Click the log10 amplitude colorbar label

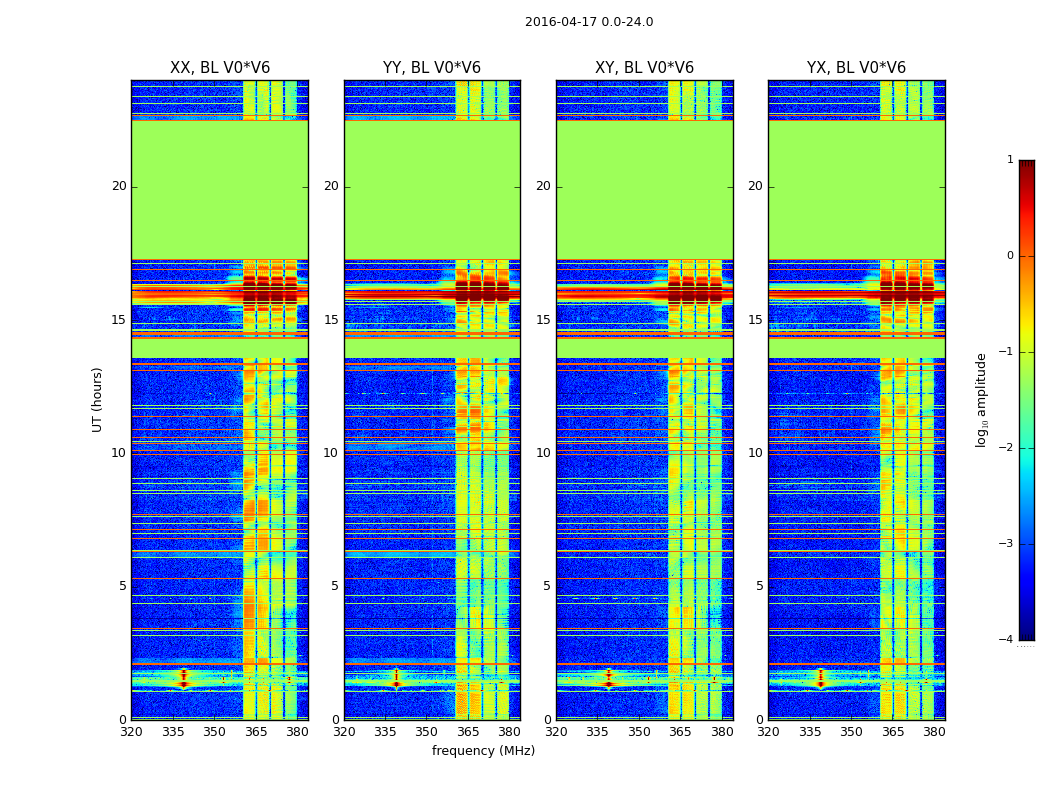click(982, 399)
